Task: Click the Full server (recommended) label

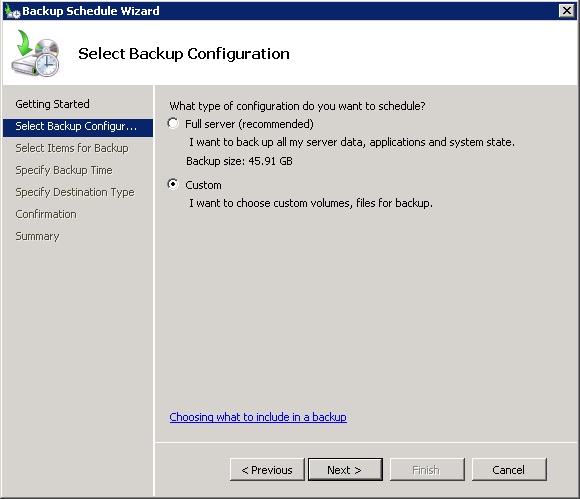Action: (x=249, y=124)
